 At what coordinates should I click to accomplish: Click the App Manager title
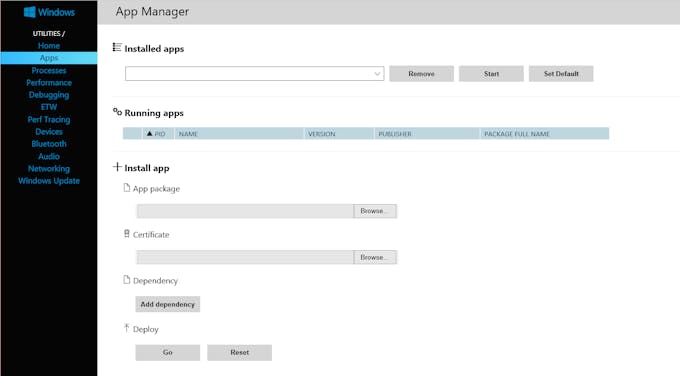click(x=152, y=12)
